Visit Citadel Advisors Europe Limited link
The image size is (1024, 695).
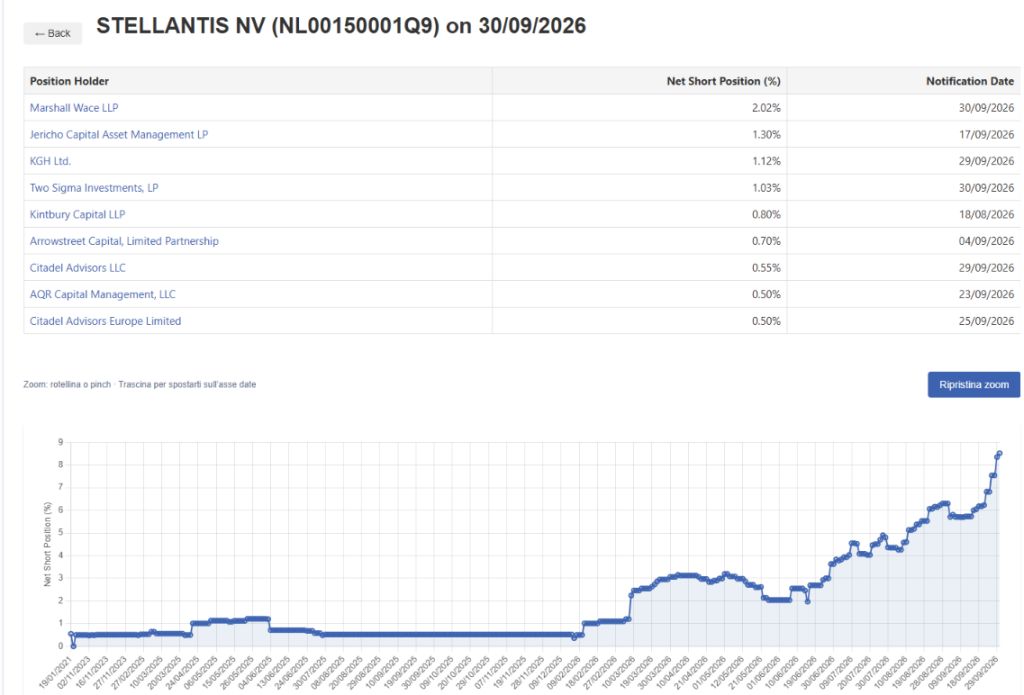[105, 321]
